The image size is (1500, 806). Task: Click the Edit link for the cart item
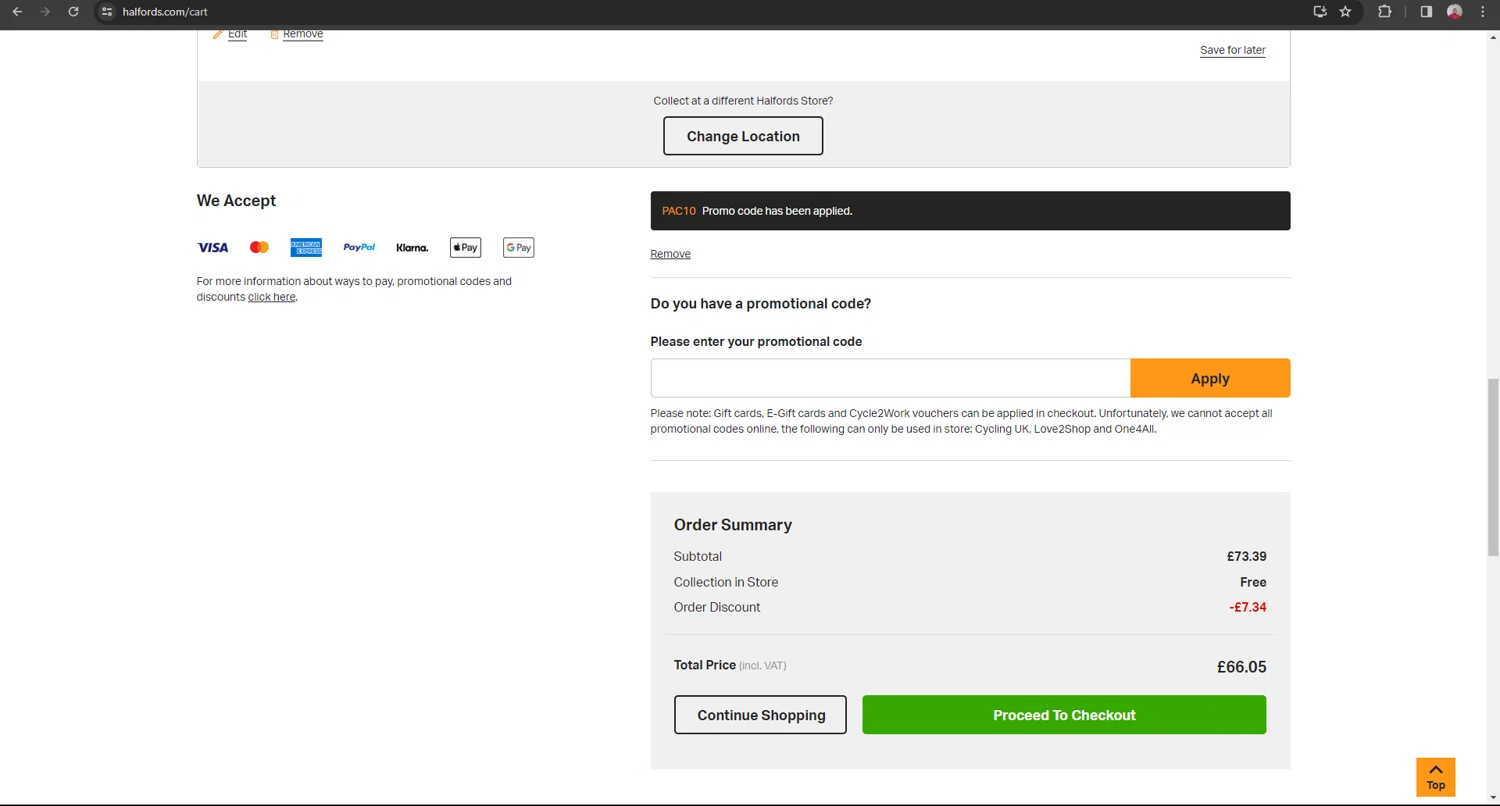point(237,34)
